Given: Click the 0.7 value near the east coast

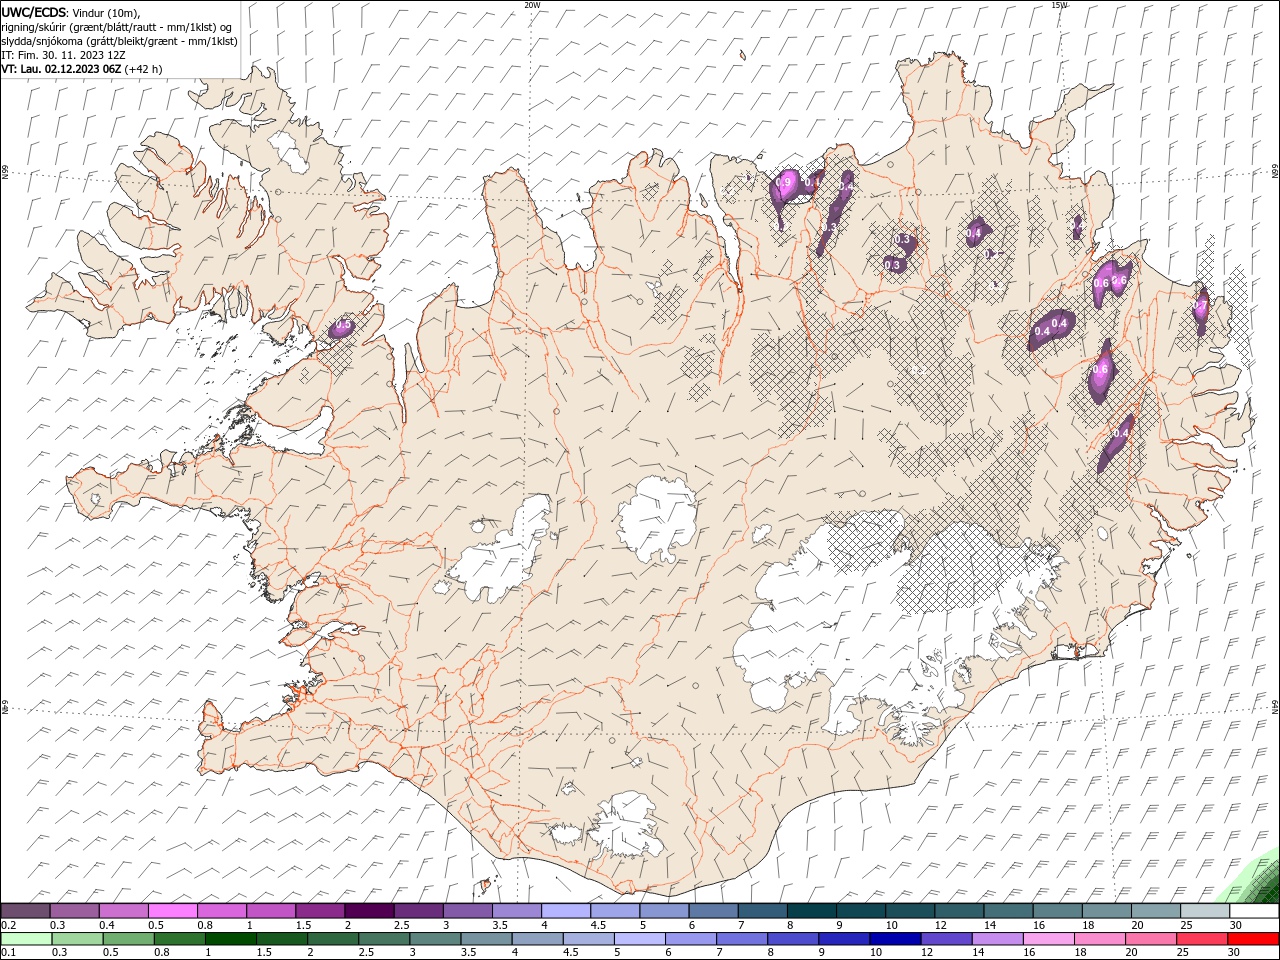Looking at the screenshot, I should pos(1201,304).
